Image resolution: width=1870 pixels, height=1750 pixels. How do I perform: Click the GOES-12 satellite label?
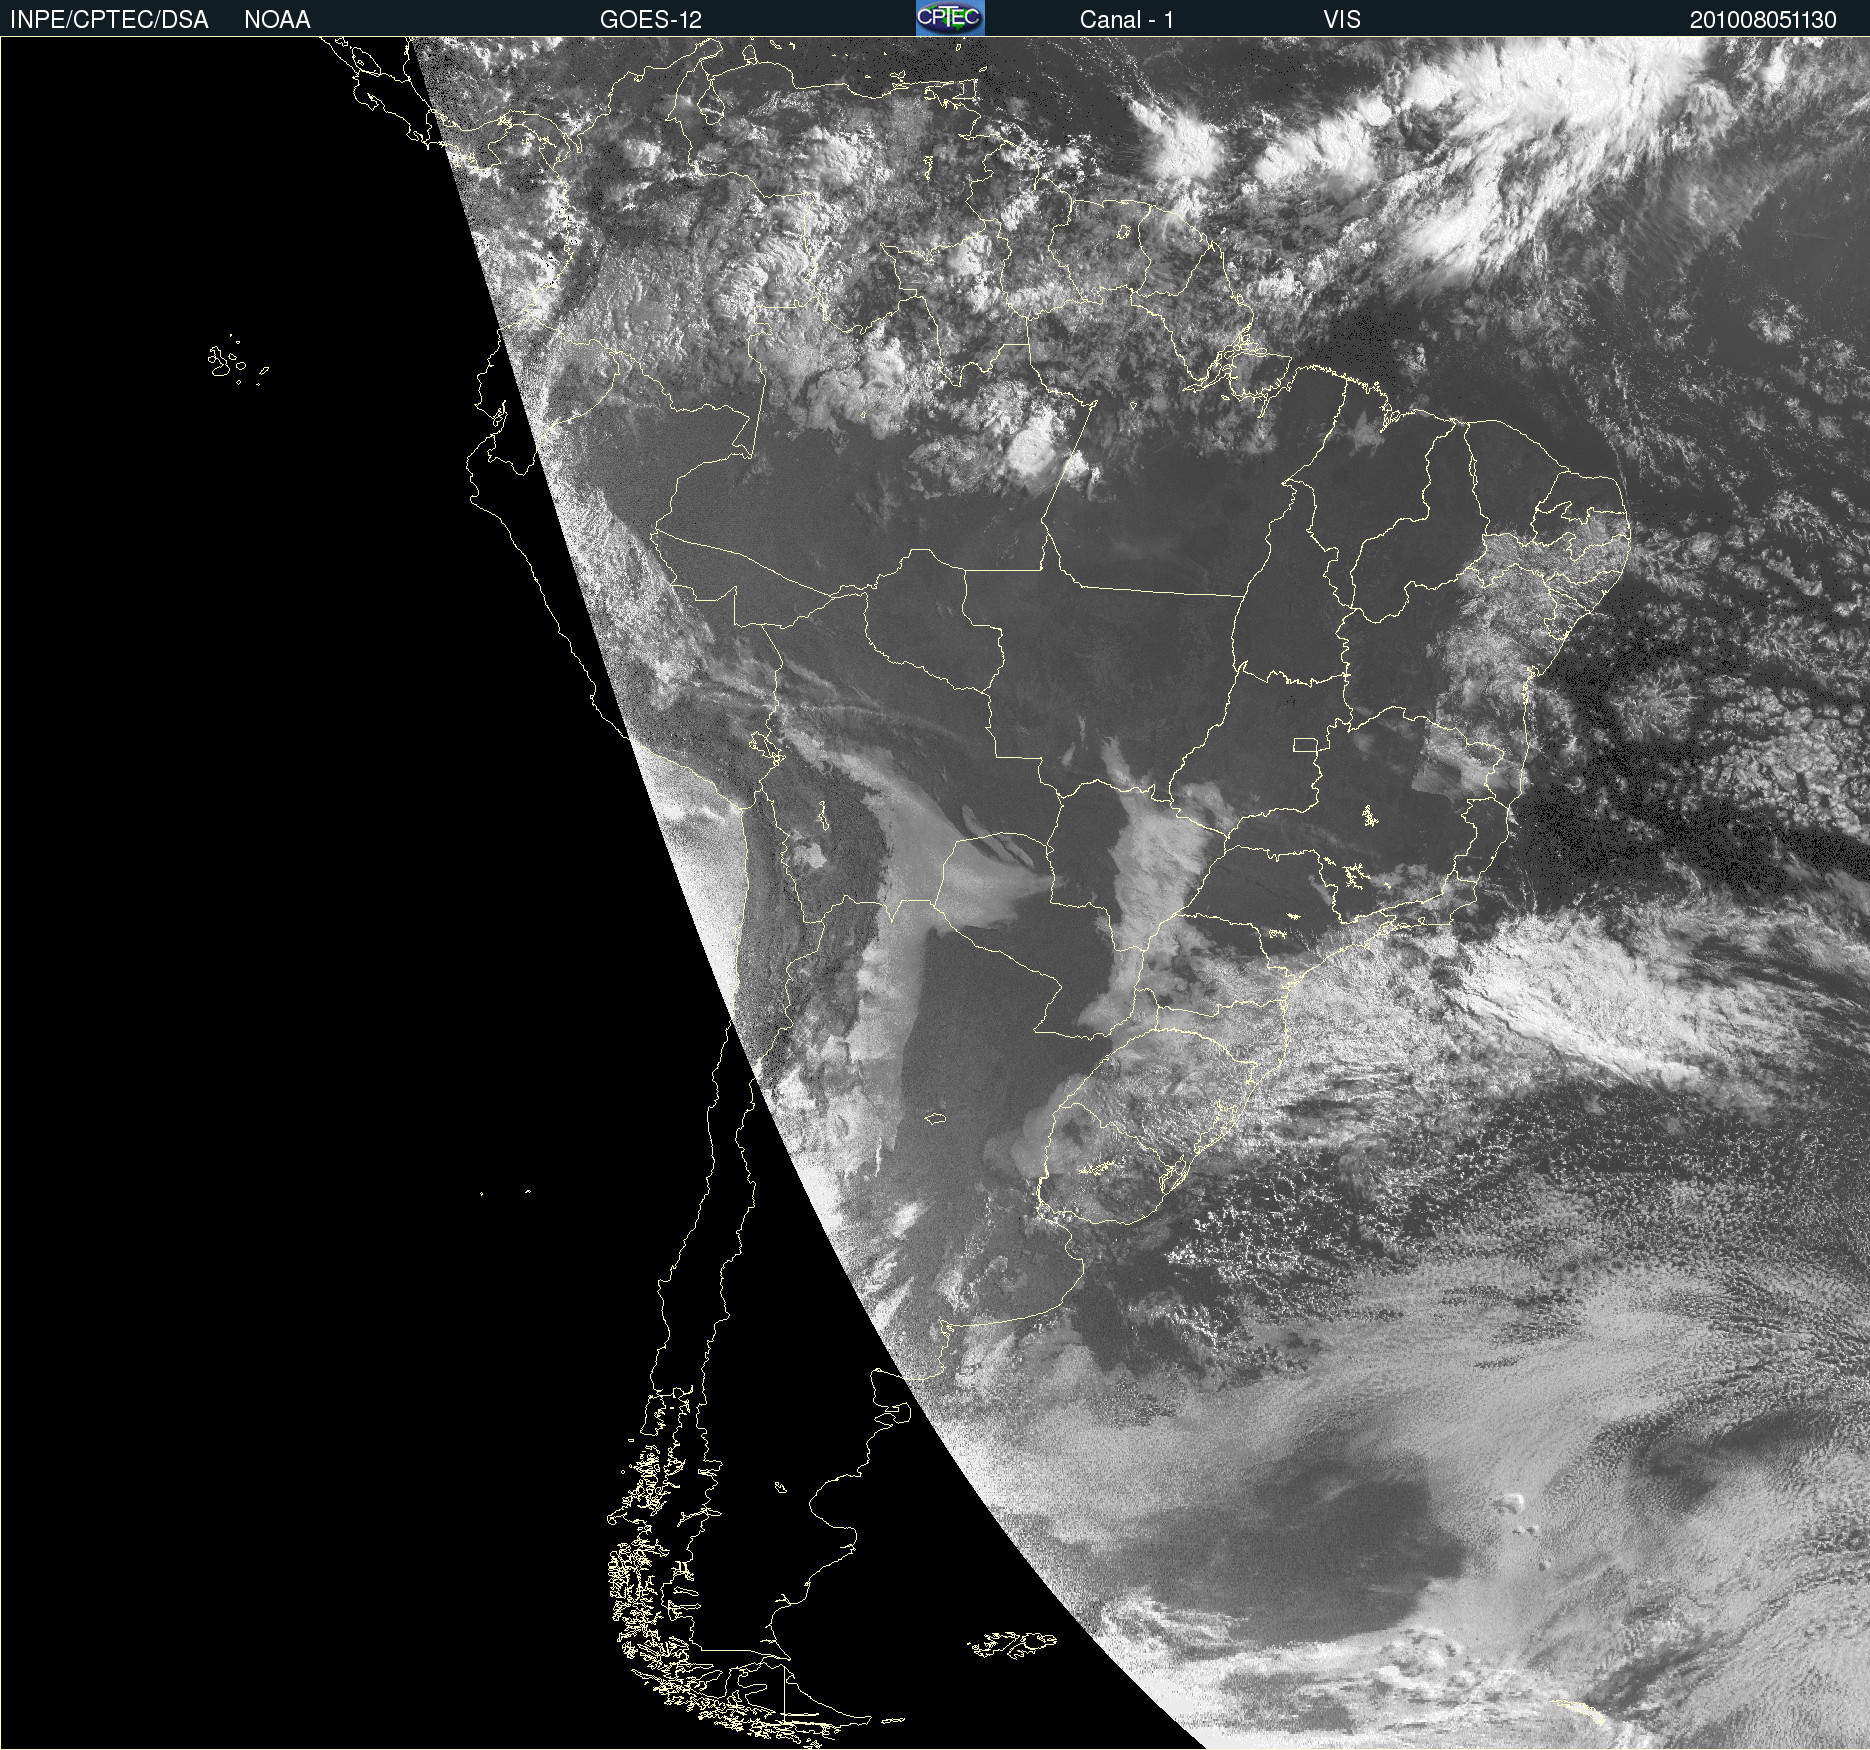(x=651, y=20)
